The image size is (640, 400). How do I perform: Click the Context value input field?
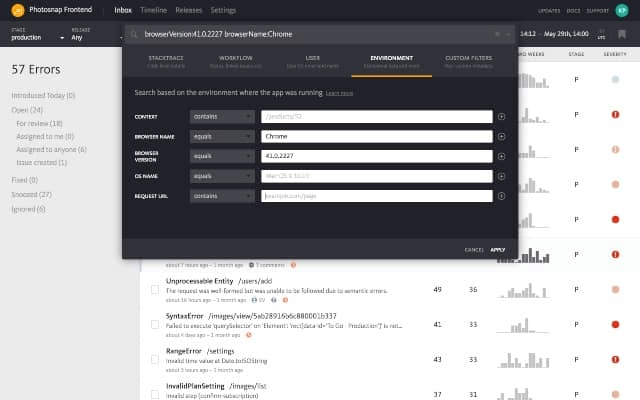377,117
